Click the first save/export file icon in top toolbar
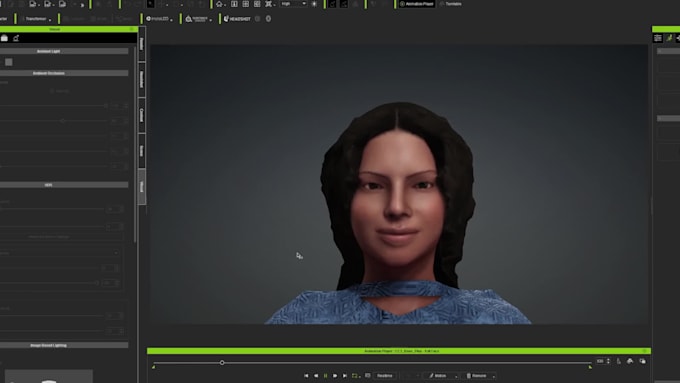680x383 pixels. coord(33,4)
